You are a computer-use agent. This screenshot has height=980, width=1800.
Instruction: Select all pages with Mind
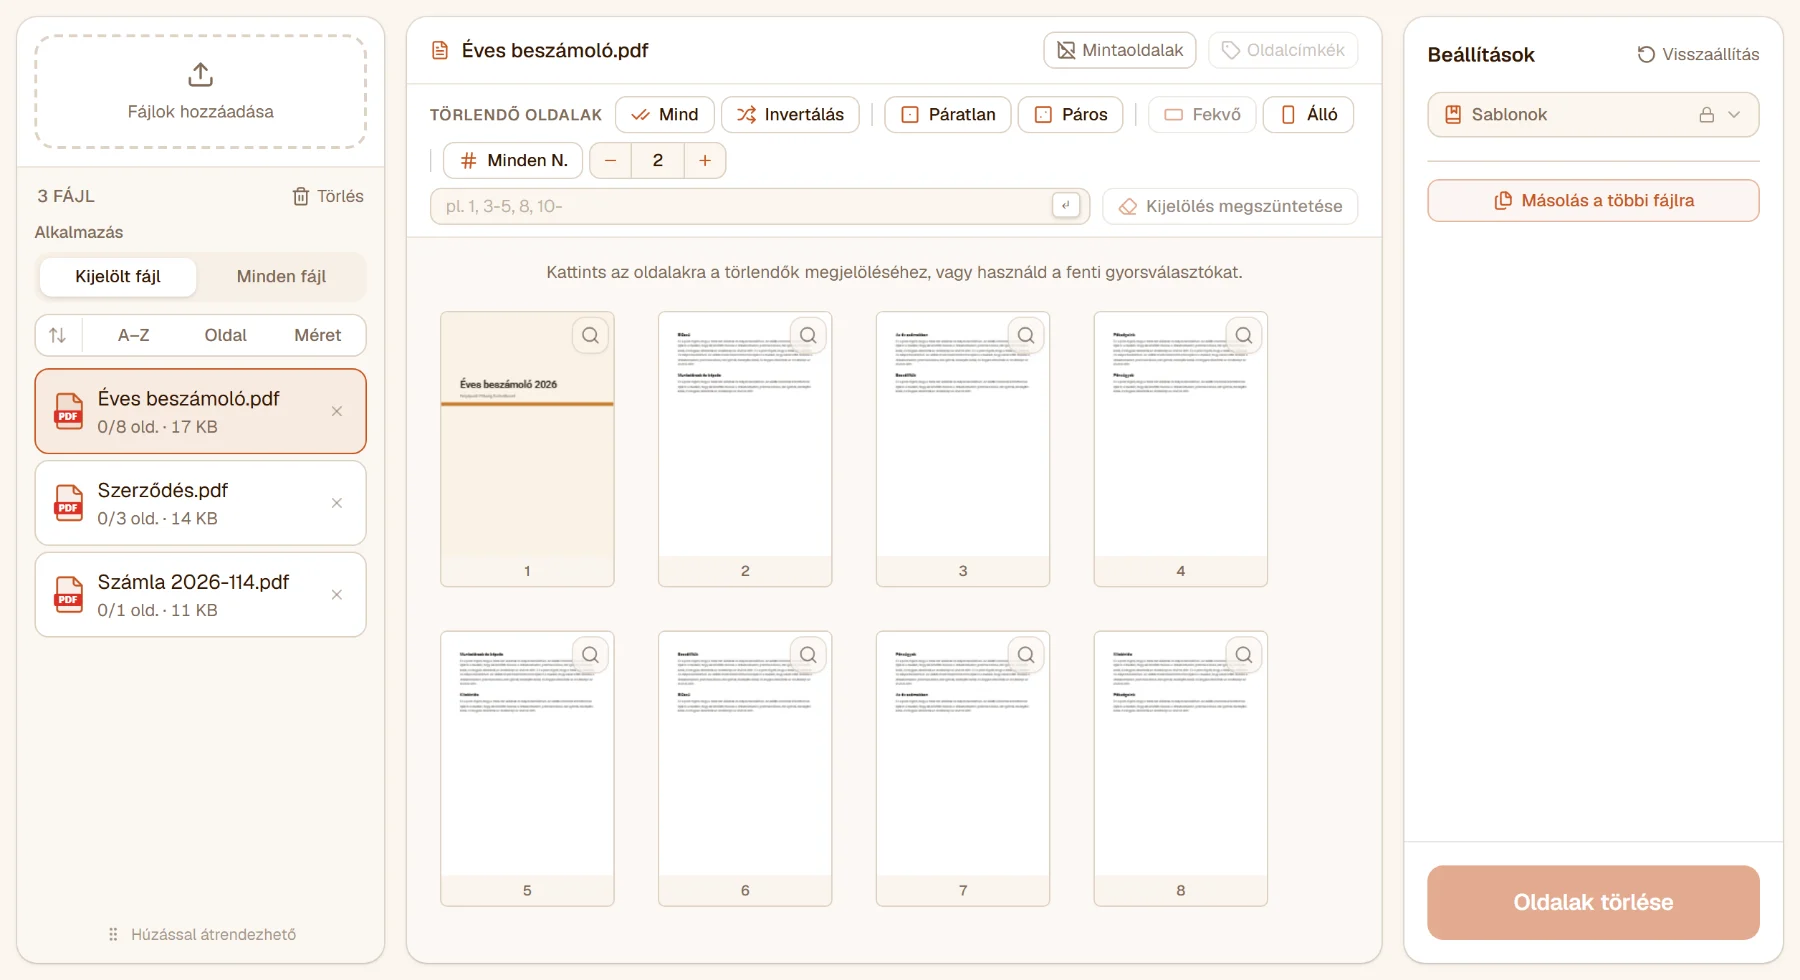click(665, 114)
